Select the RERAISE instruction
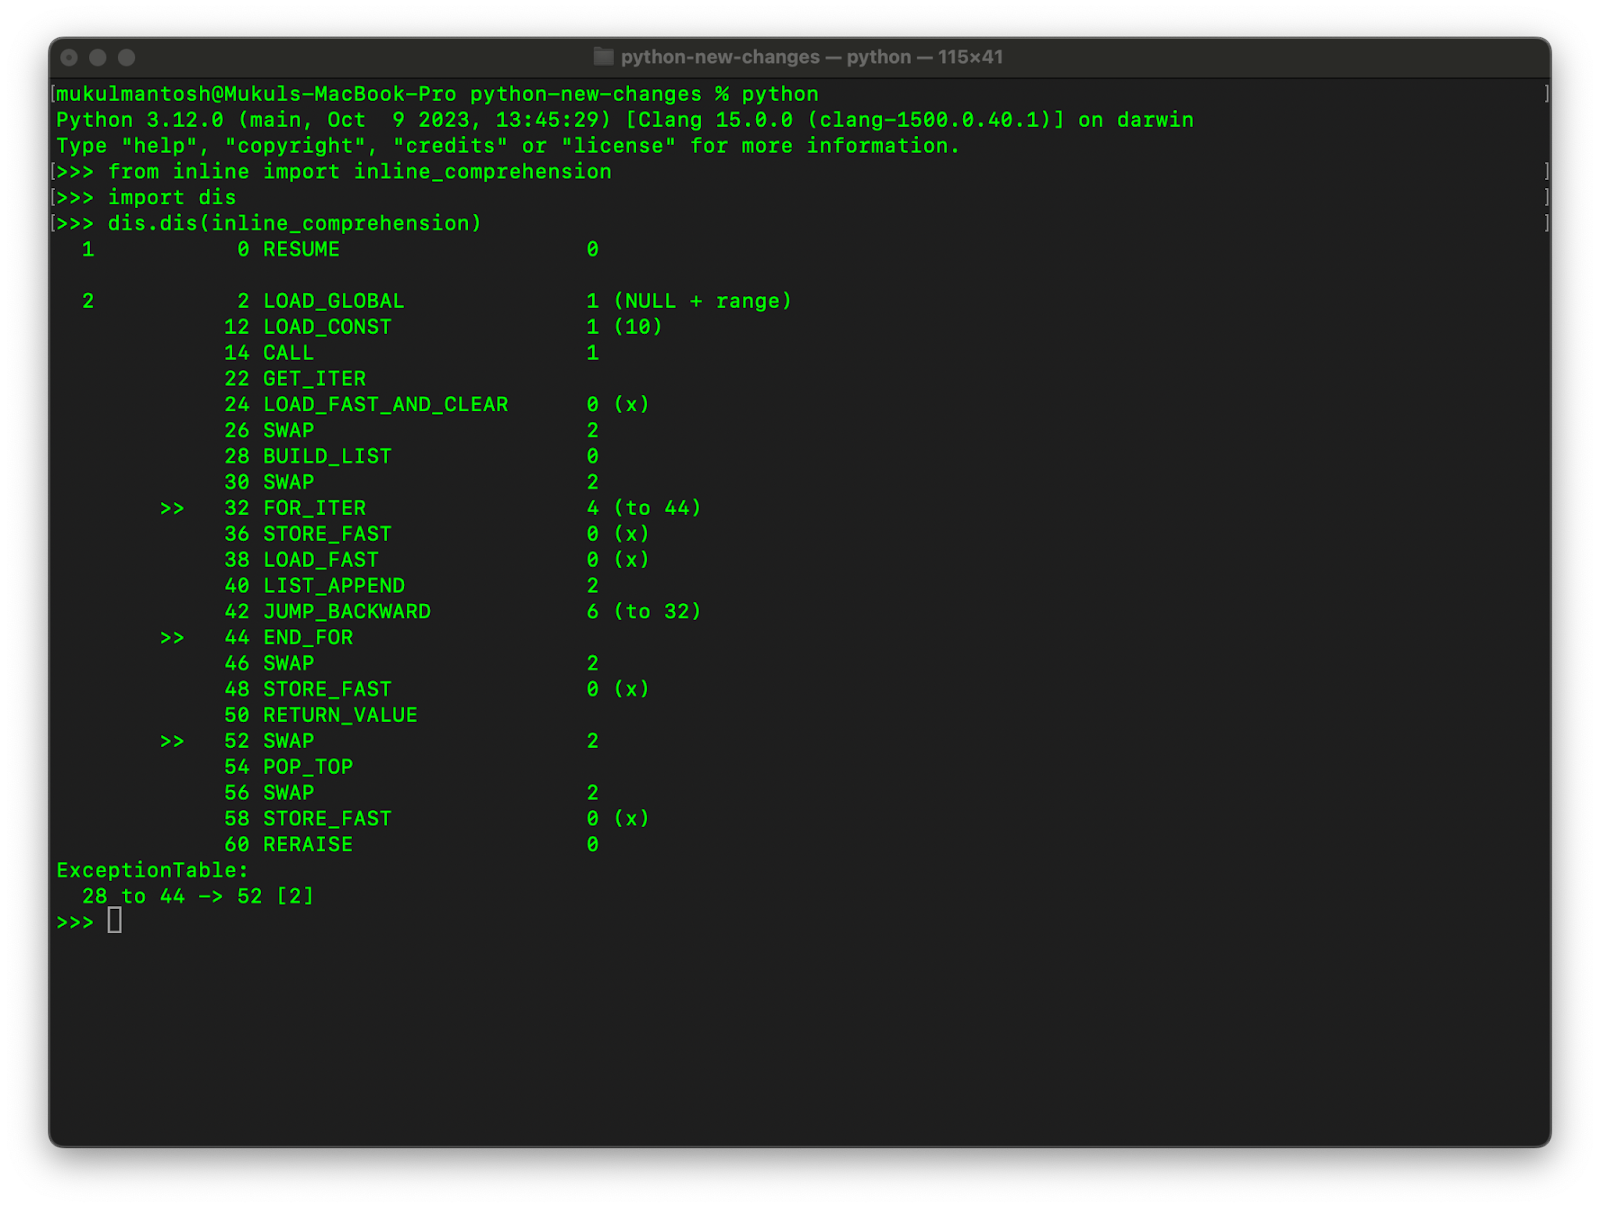Image resolution: width=1600 pixels, height=1208 pixels. click(307, 844)
